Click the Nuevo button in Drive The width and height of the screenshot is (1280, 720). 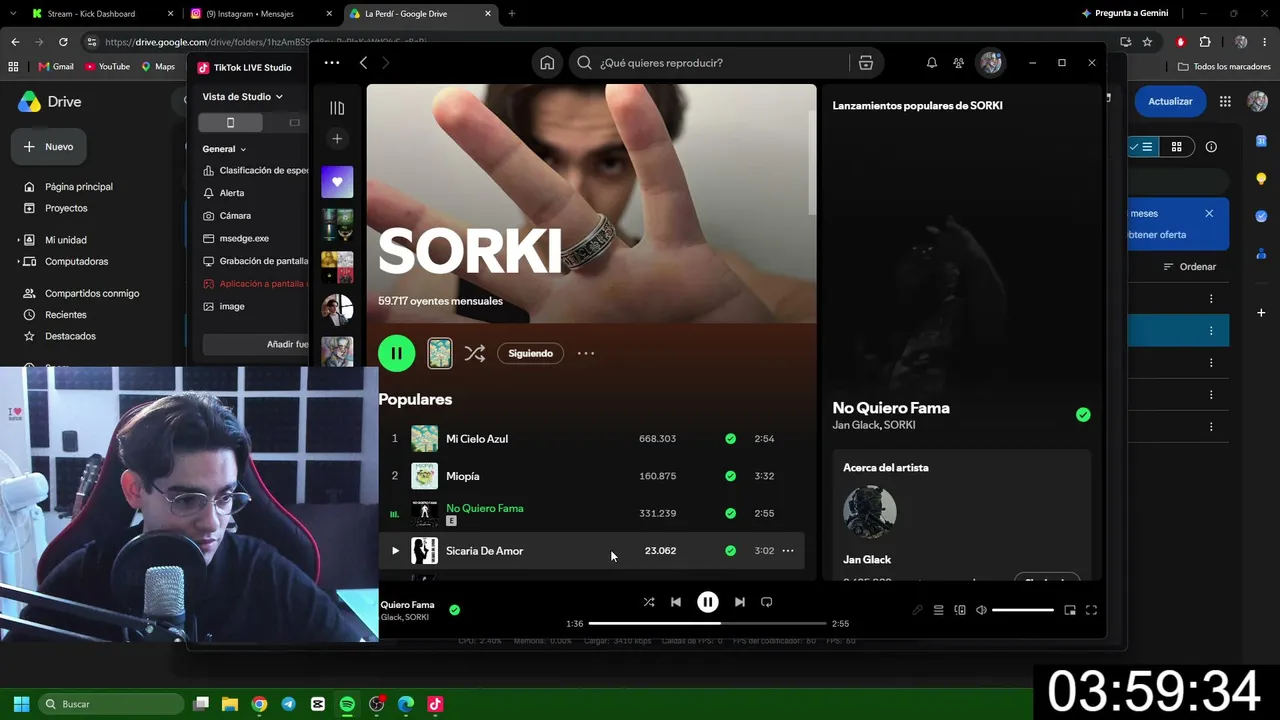tap(49, 147)
